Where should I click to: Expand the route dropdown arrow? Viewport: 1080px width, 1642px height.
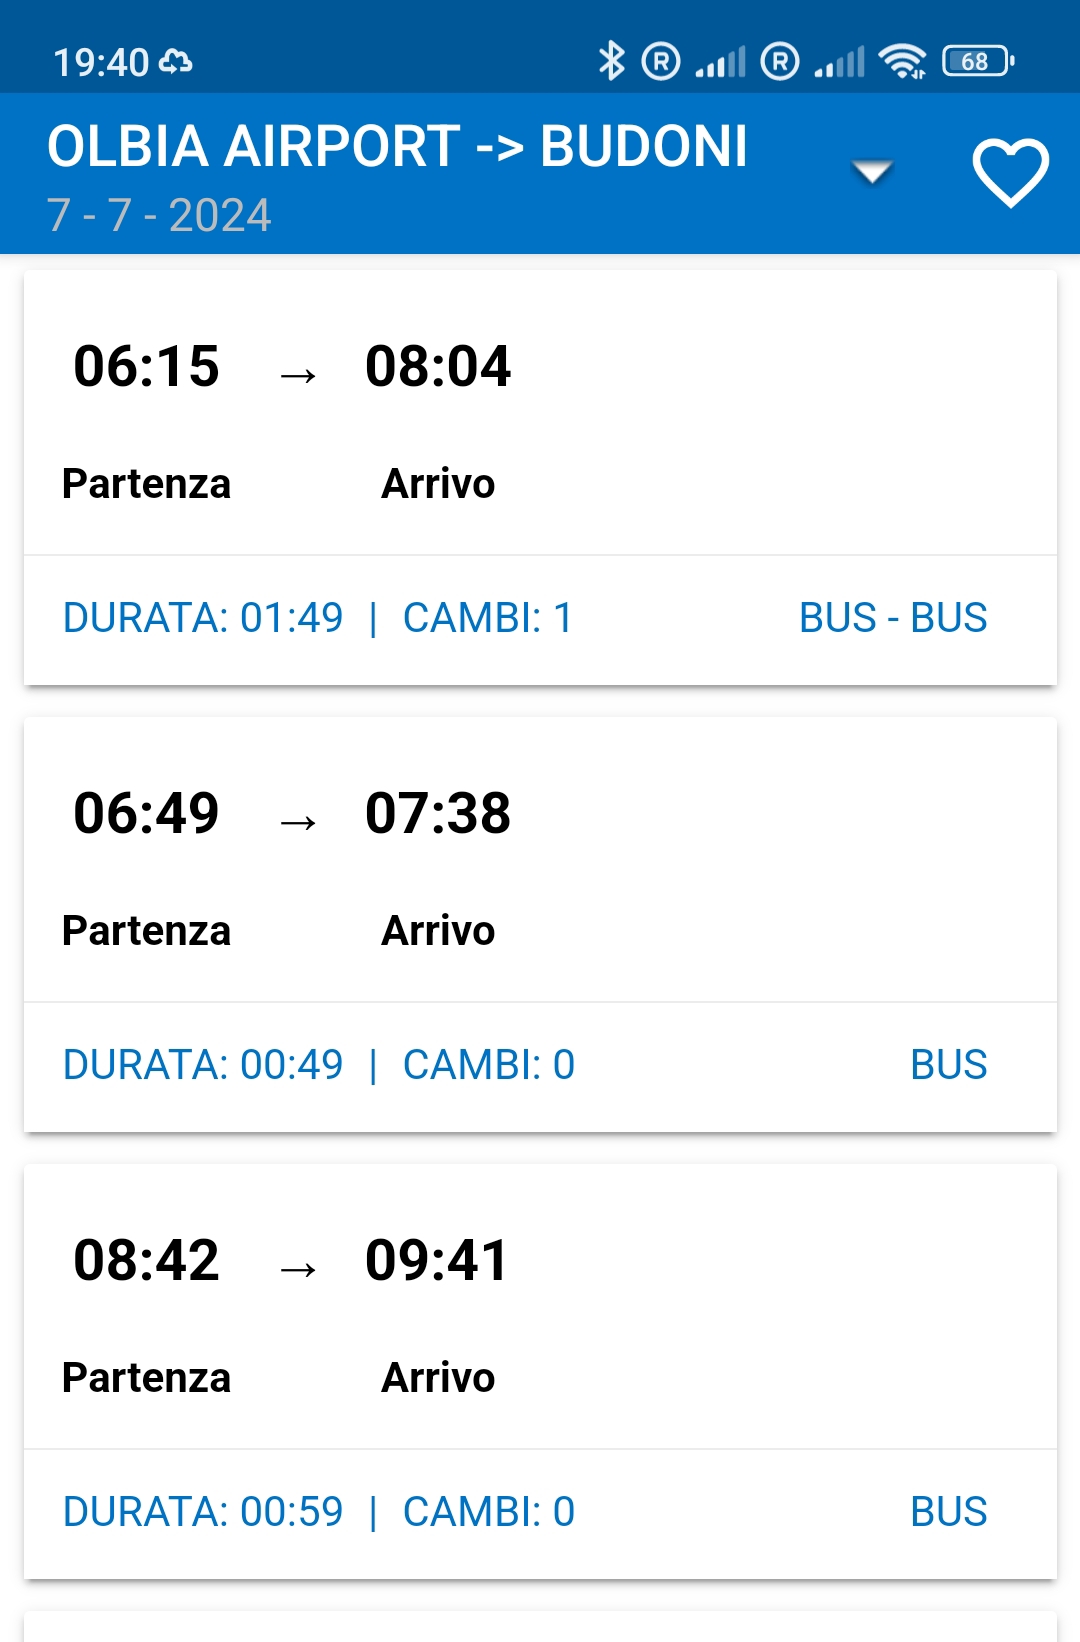(x=872, y=173)
